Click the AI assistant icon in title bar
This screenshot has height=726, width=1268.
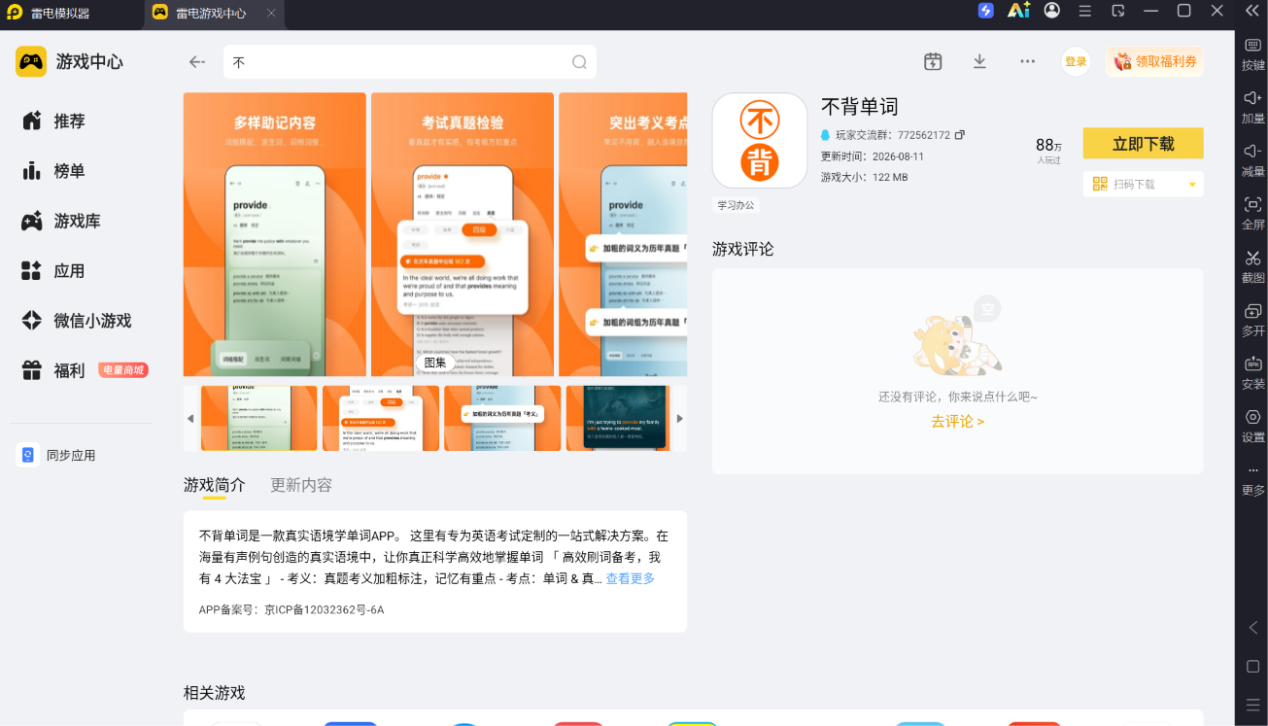tap(1019, 11)
